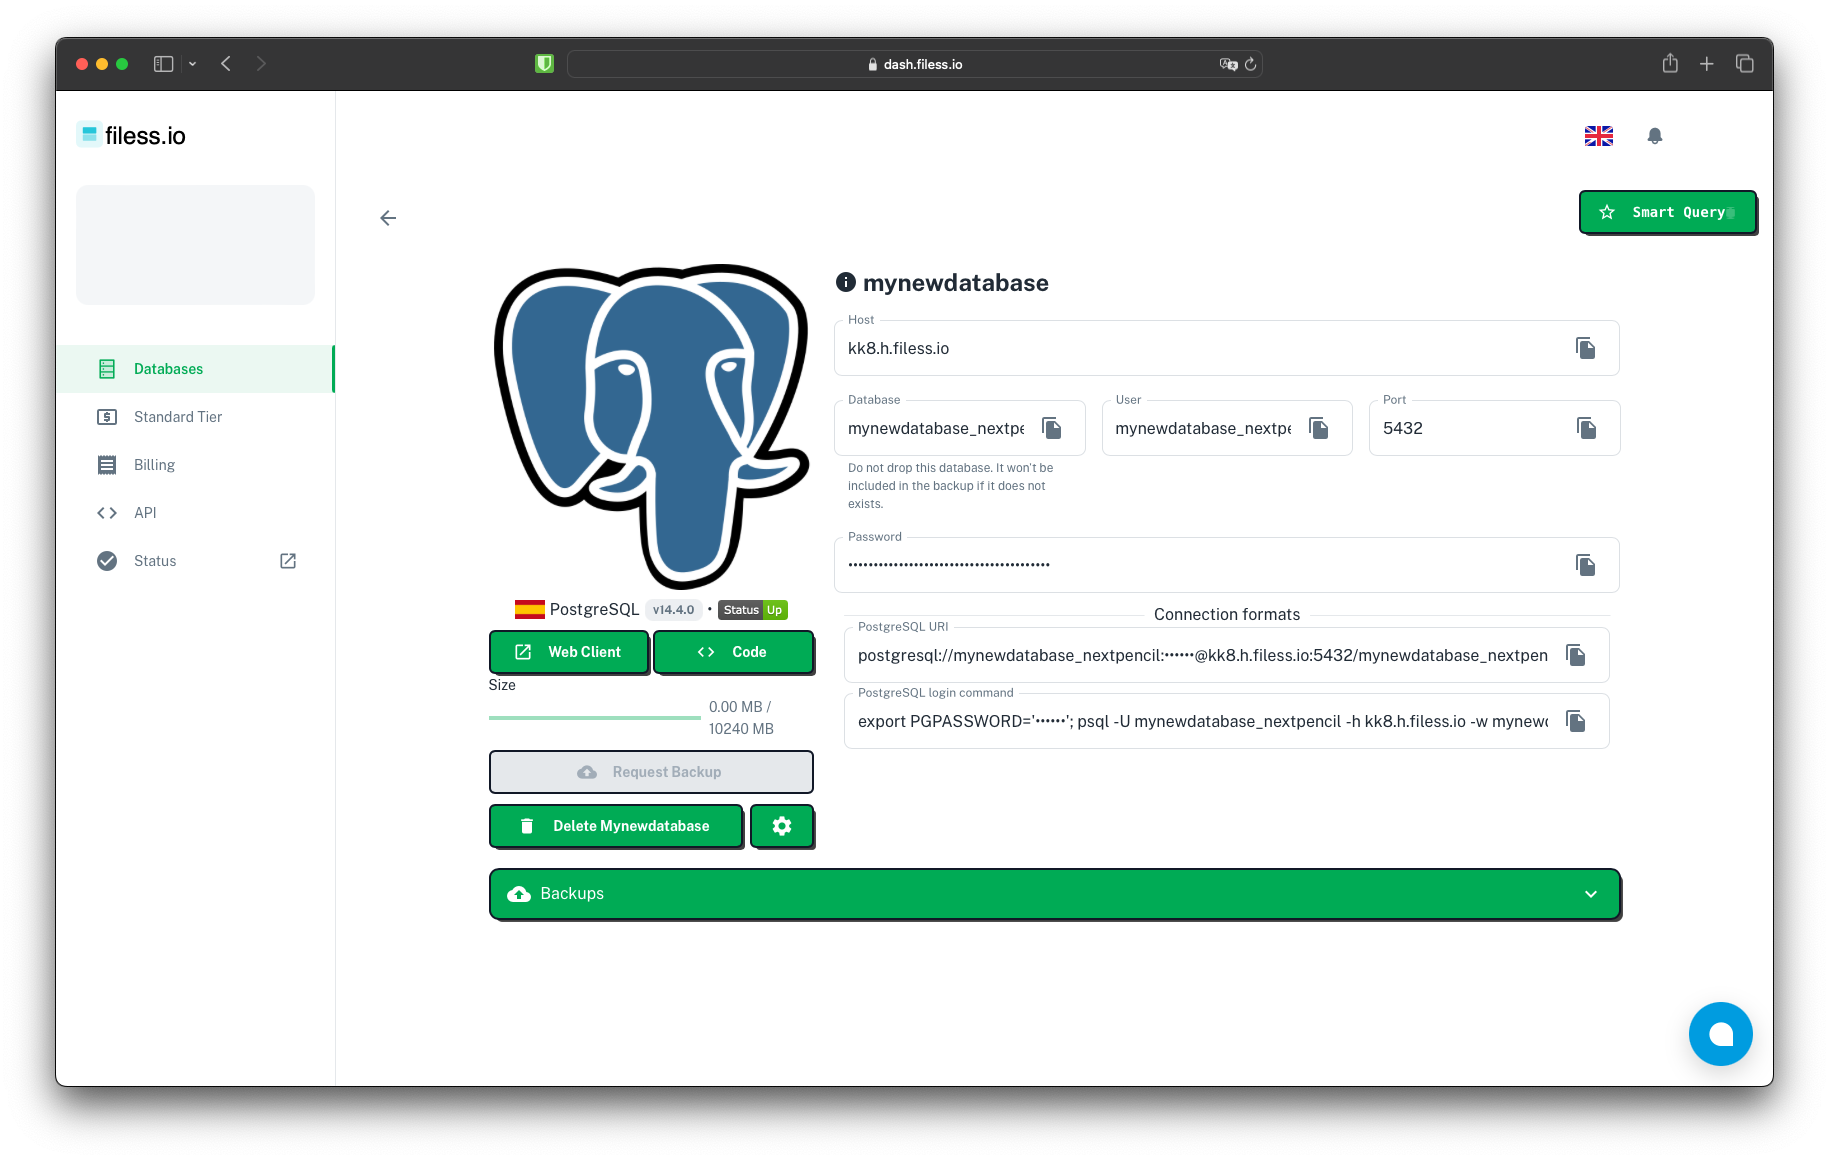Copy the User field value
Image resolution: width=1829 pixels, height=1160 pixels.
(1318, 428)
